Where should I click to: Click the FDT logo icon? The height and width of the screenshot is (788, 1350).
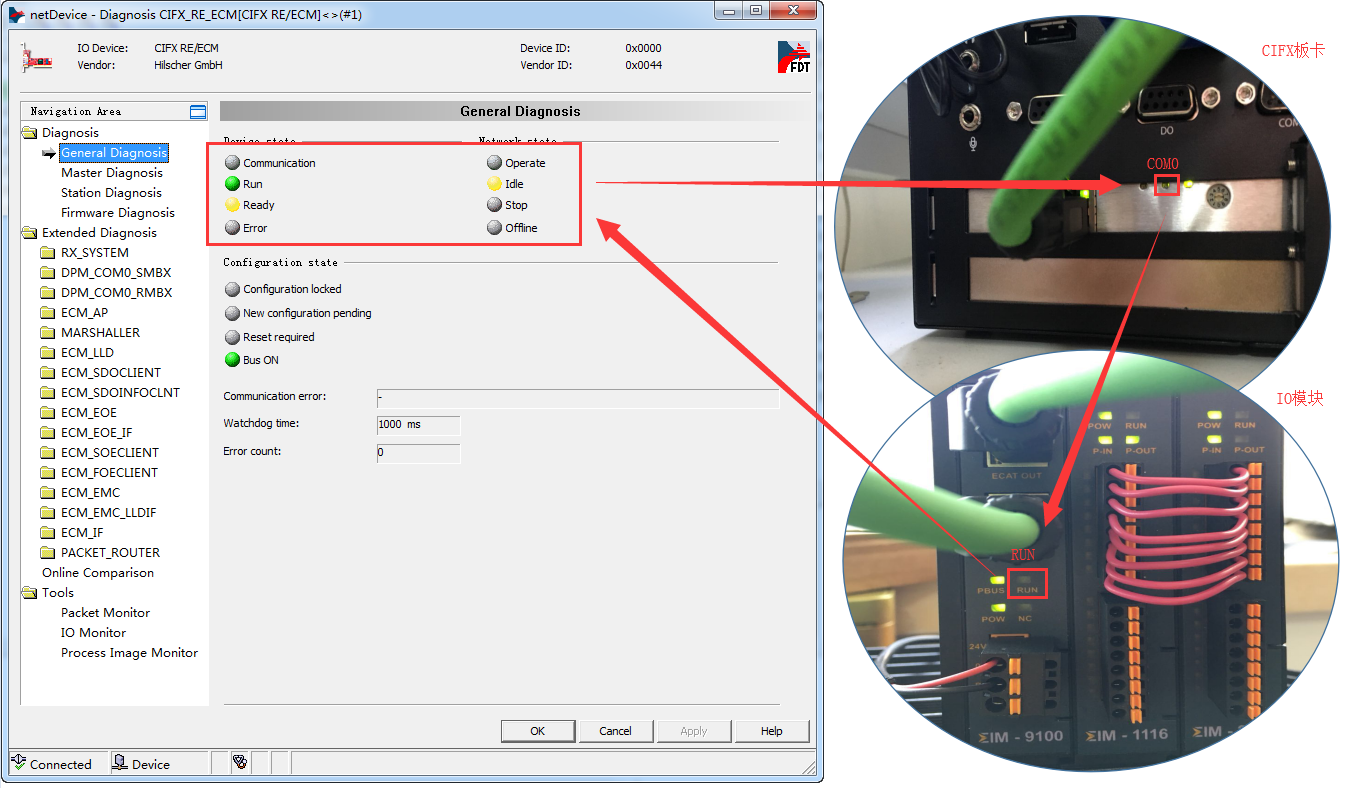(x=794, y=57)
